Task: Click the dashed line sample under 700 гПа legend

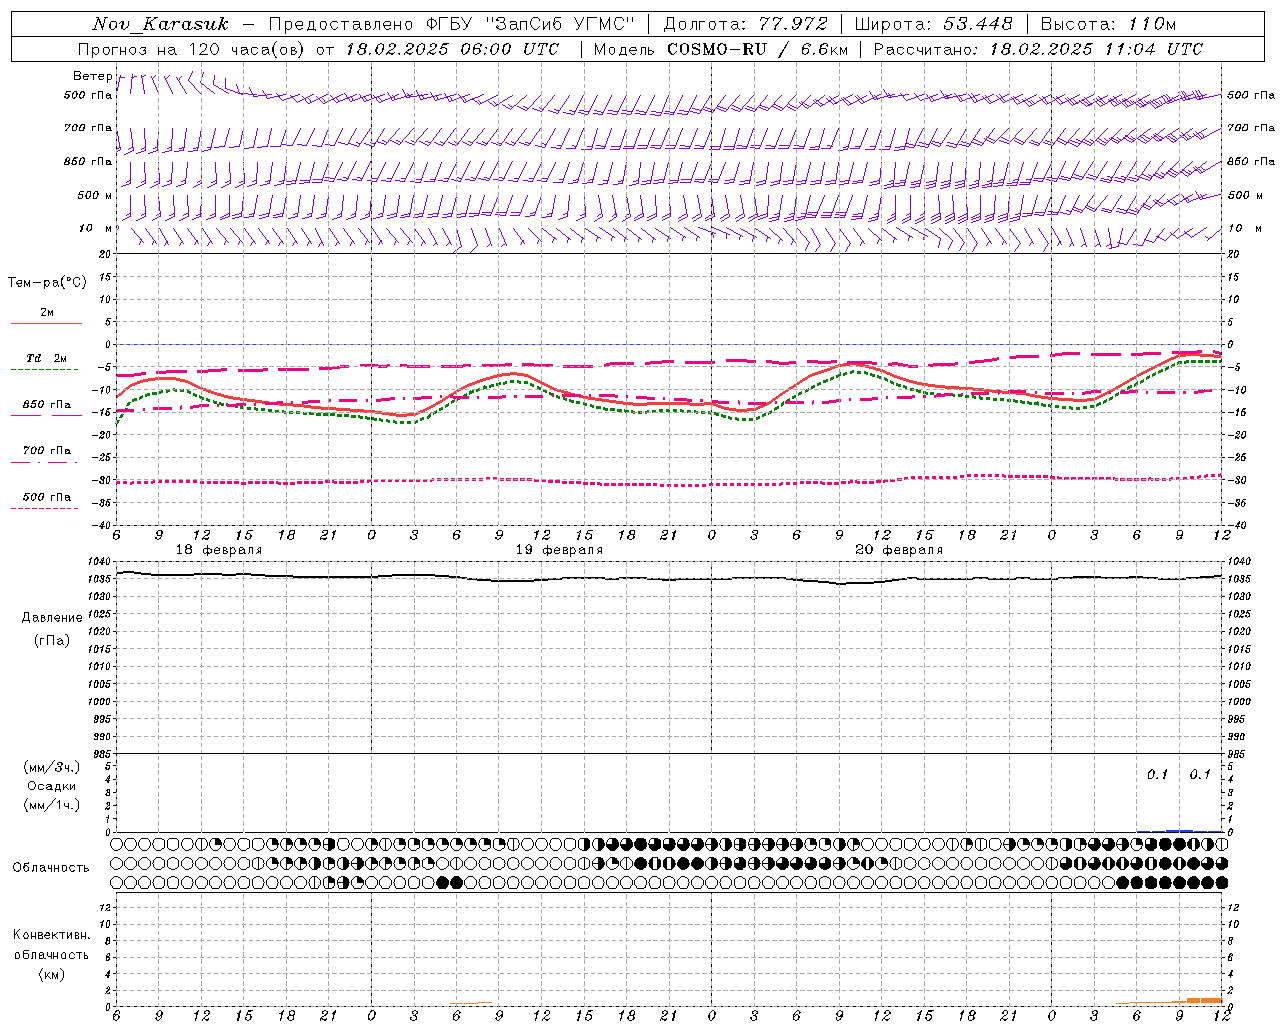Action: tap(45, 462)
